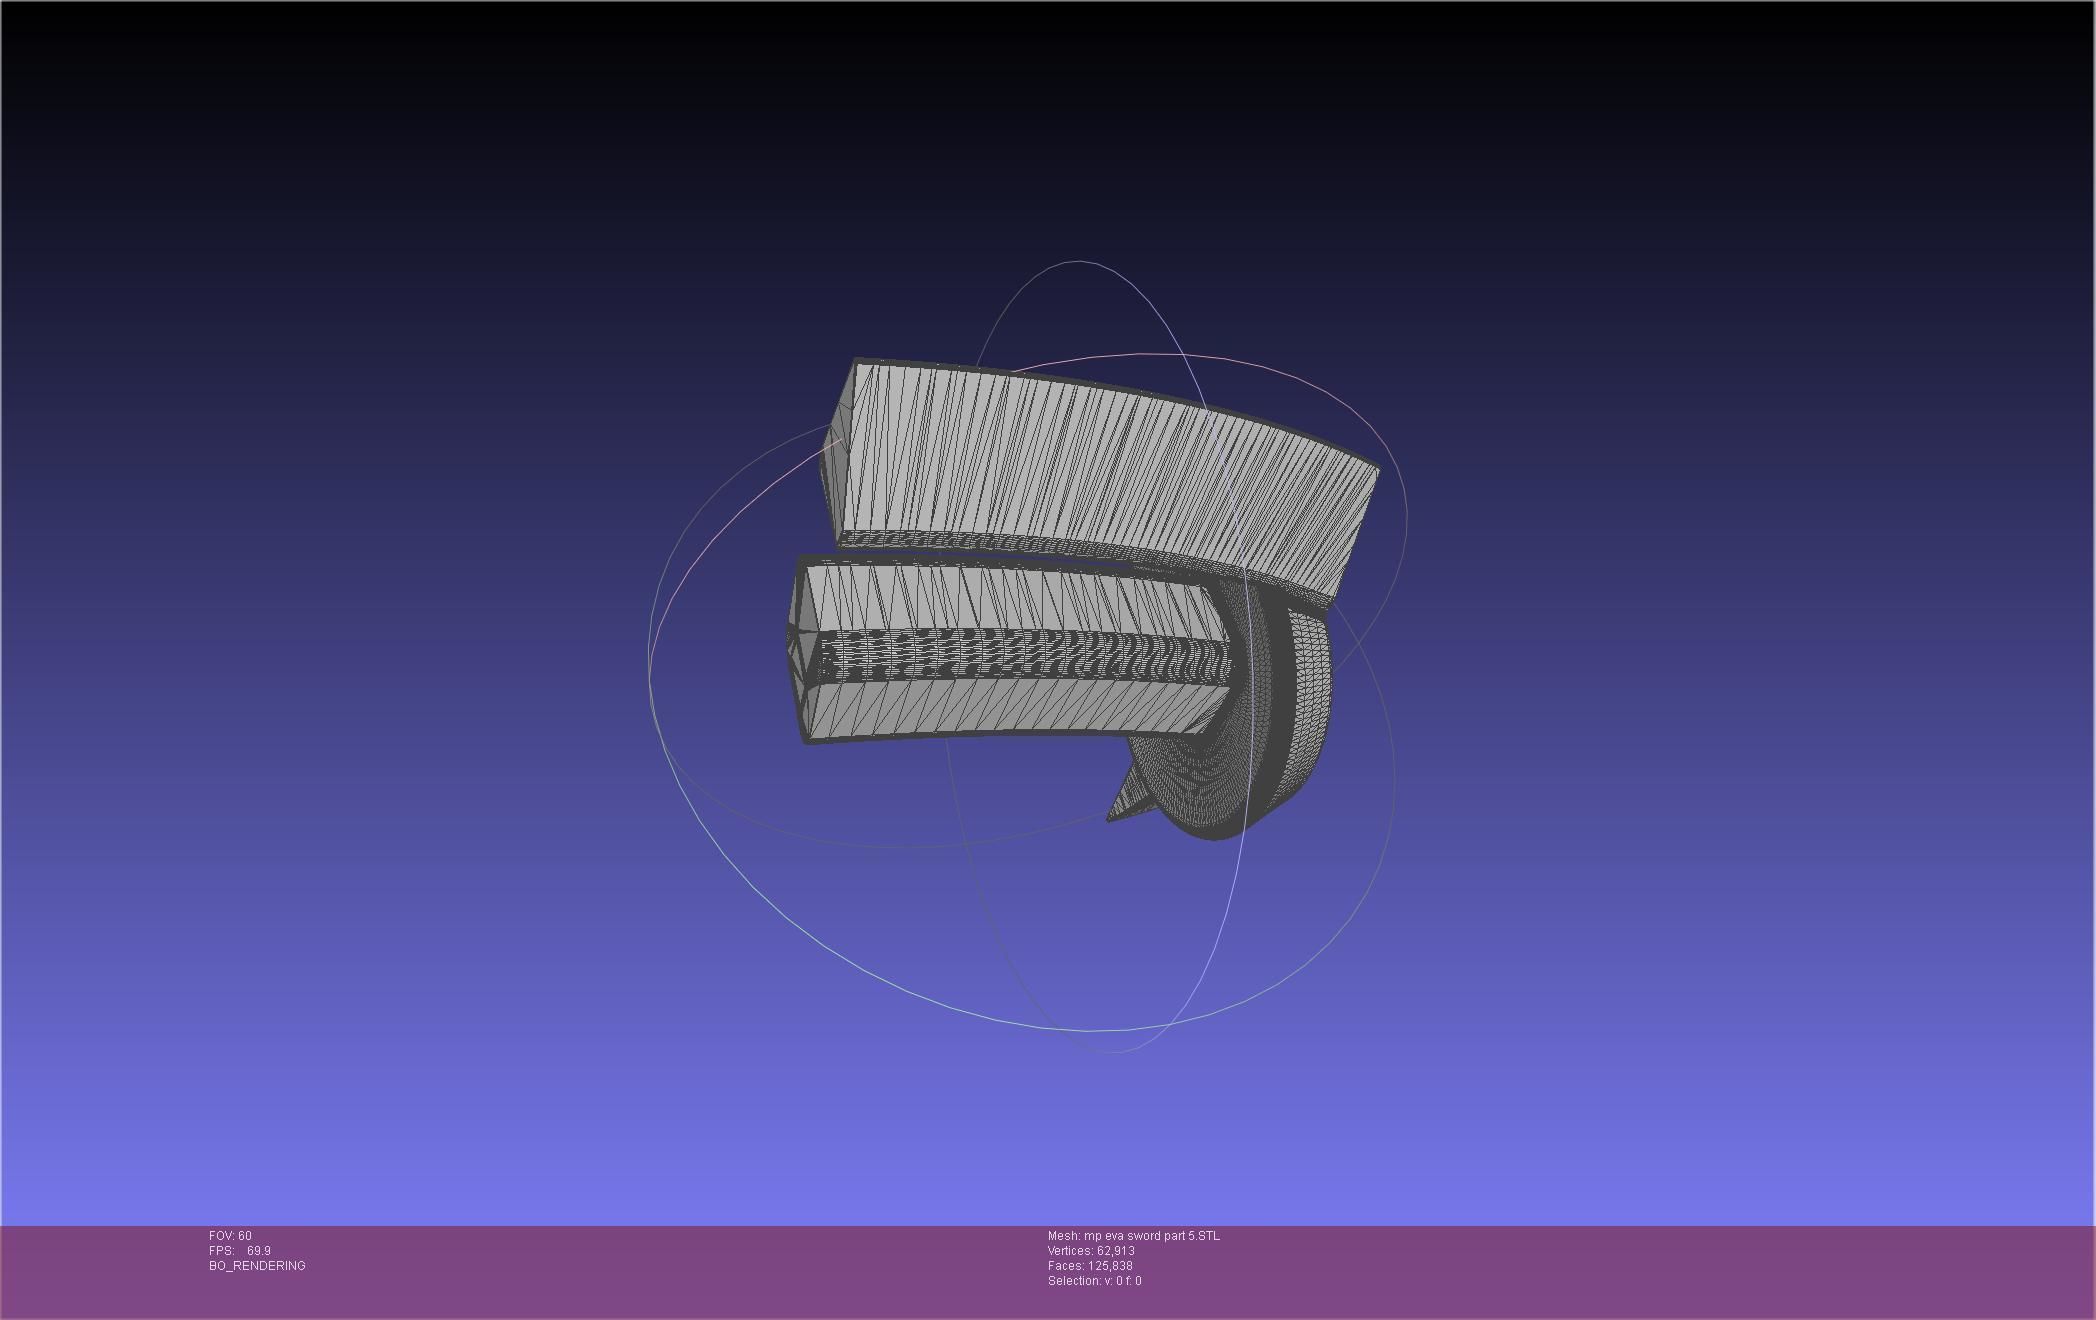The width and height of the screenshot is (2096, 1320).
Task: Click the Vertices: 62,913 count
Action: (x=1091, y=1251)
